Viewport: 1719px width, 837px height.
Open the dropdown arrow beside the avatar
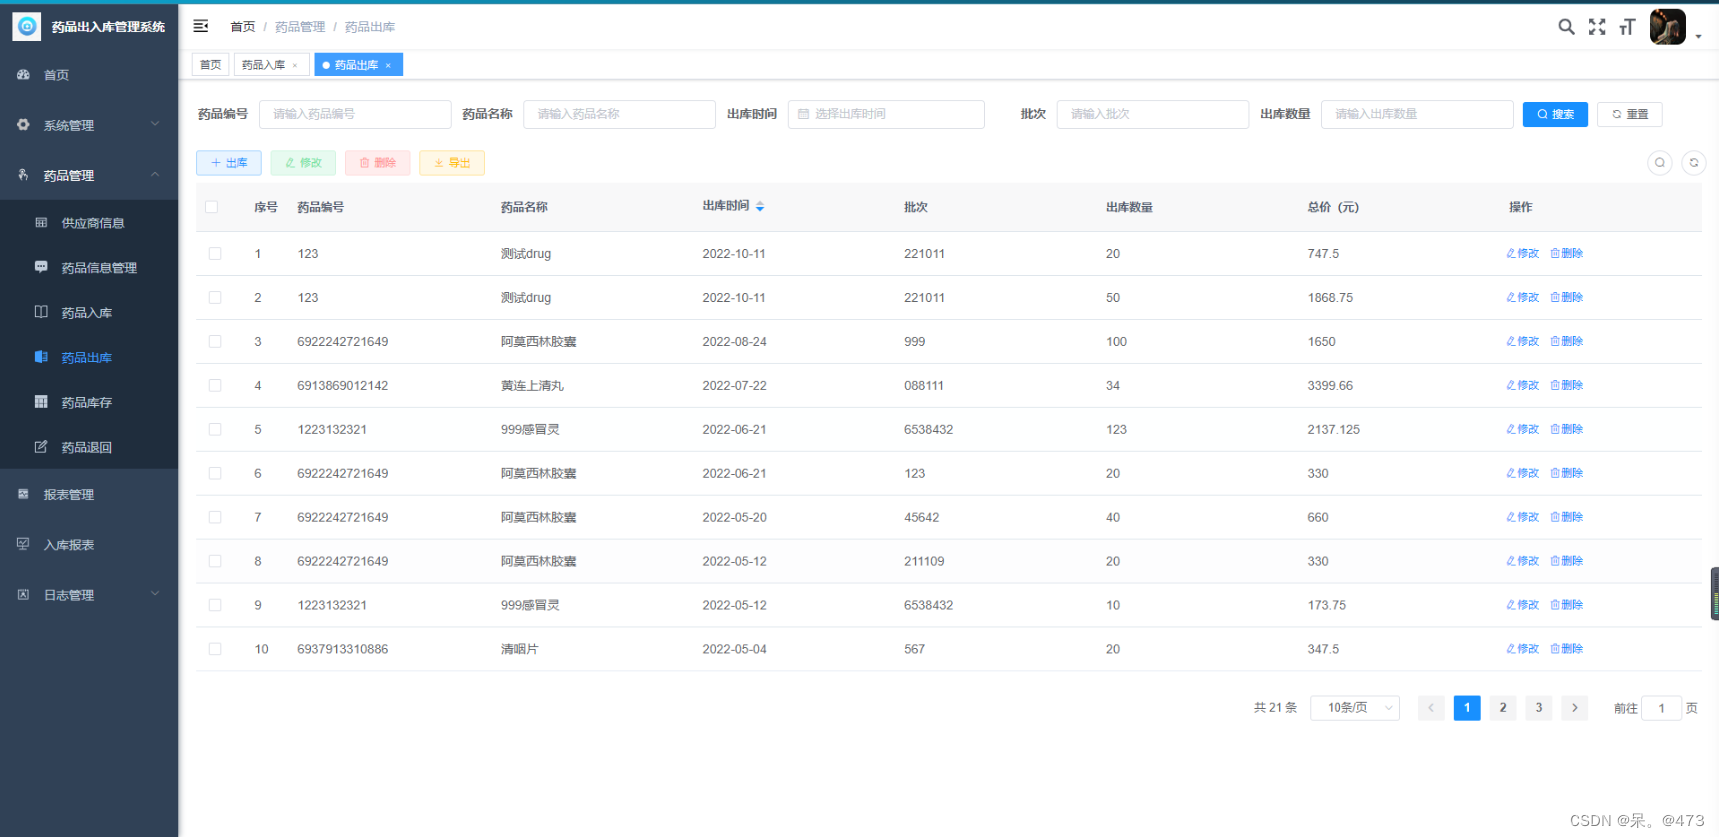click(1698, 37)
